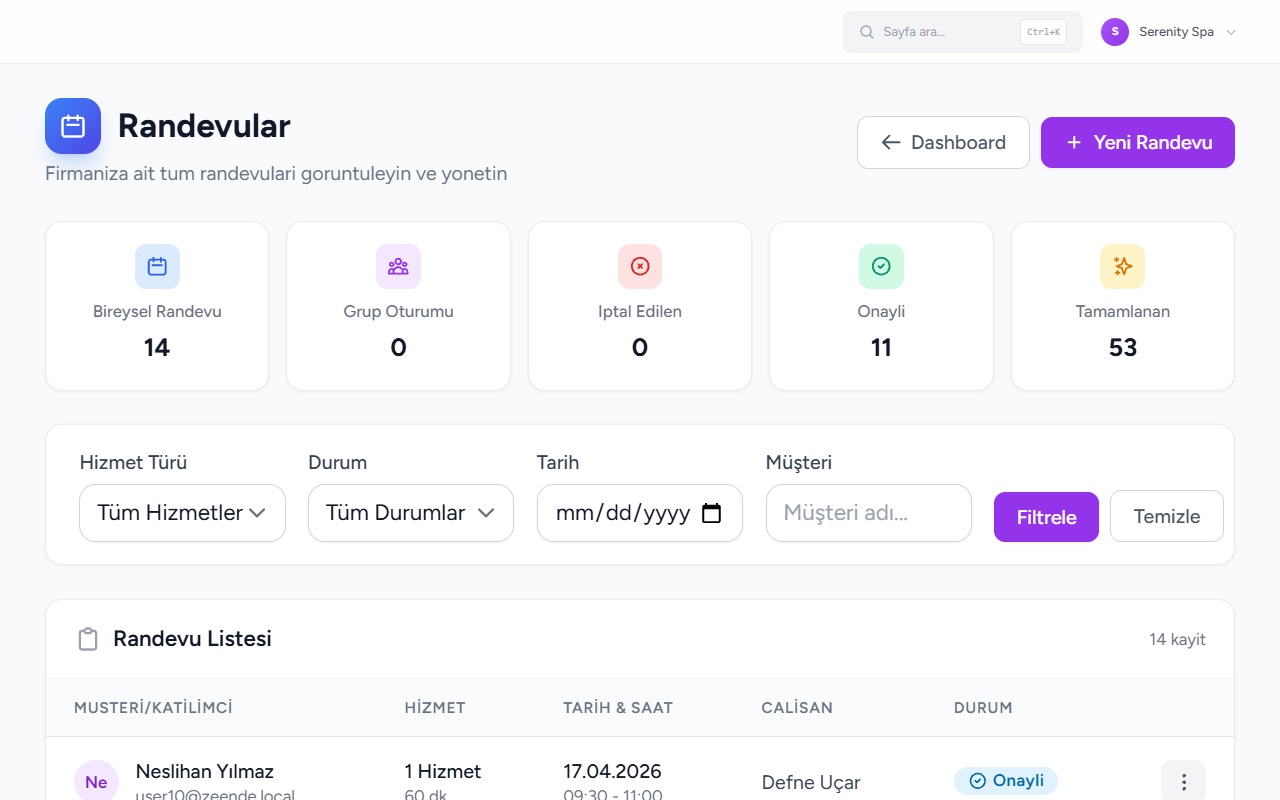
Task: Clear filters with Temizle button
Action: (x=1167, y=516)
